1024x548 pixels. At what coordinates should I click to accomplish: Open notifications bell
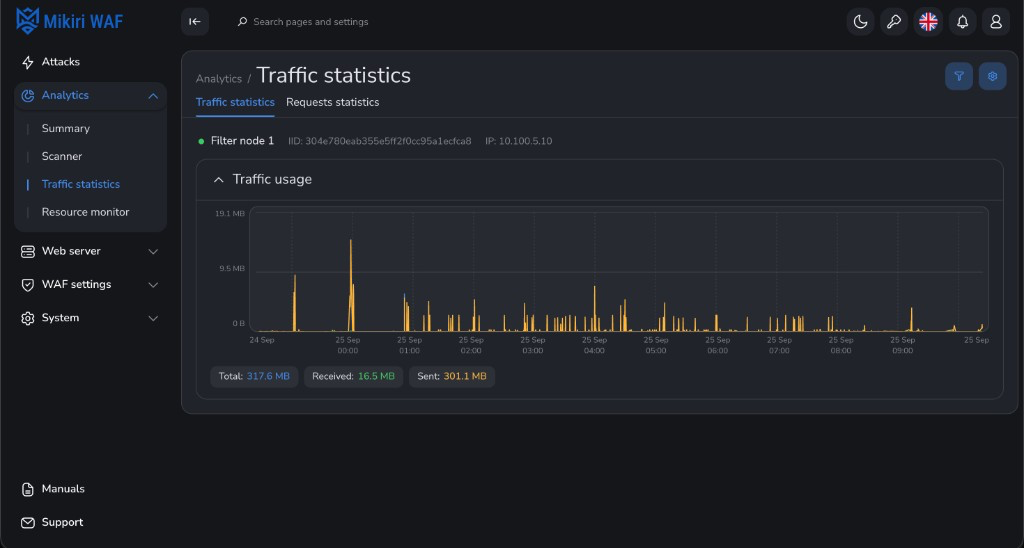[962, 22]
